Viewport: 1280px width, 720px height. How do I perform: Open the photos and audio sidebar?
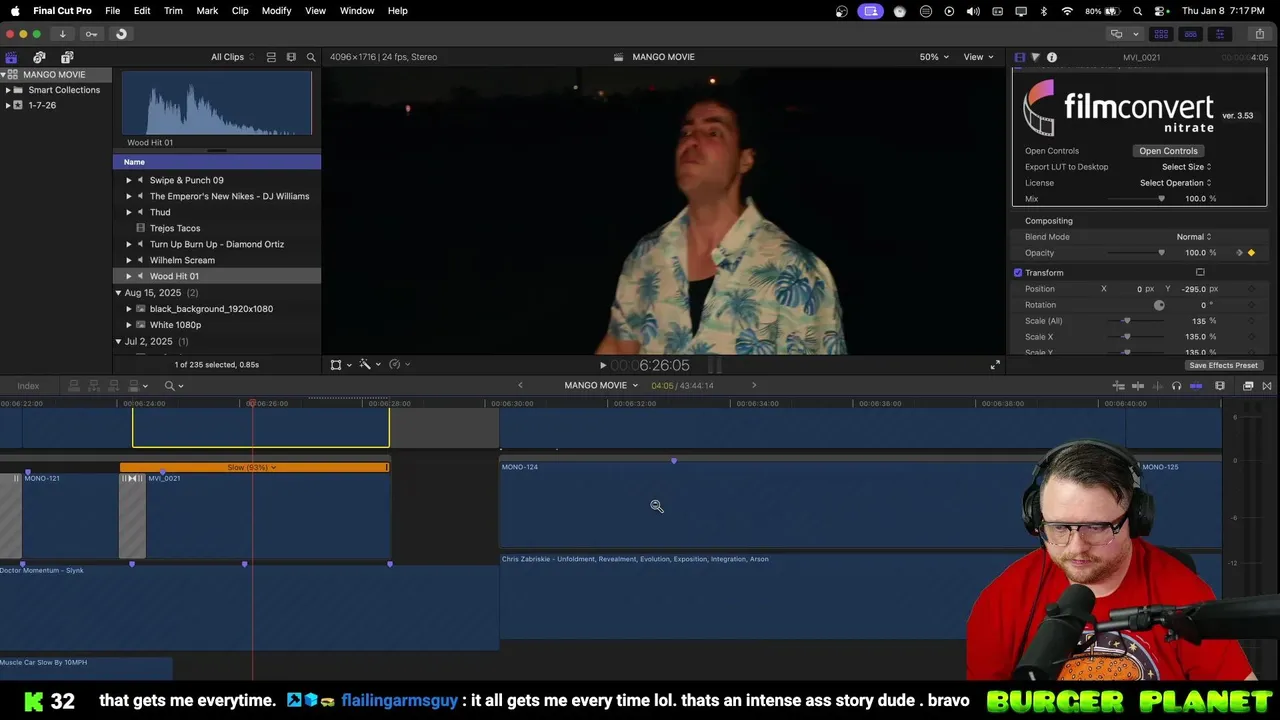click(x=39, y=58)
